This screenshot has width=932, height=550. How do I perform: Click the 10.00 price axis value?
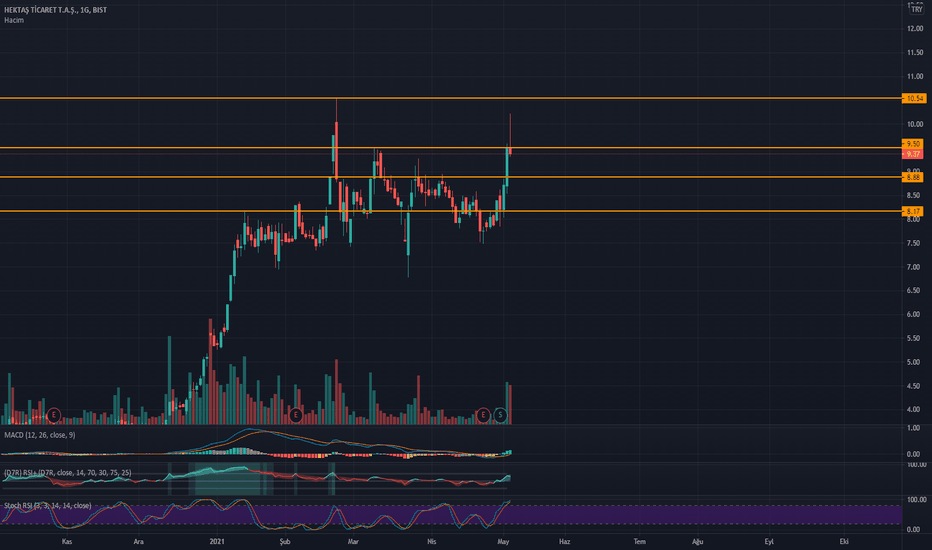[915, 124]
